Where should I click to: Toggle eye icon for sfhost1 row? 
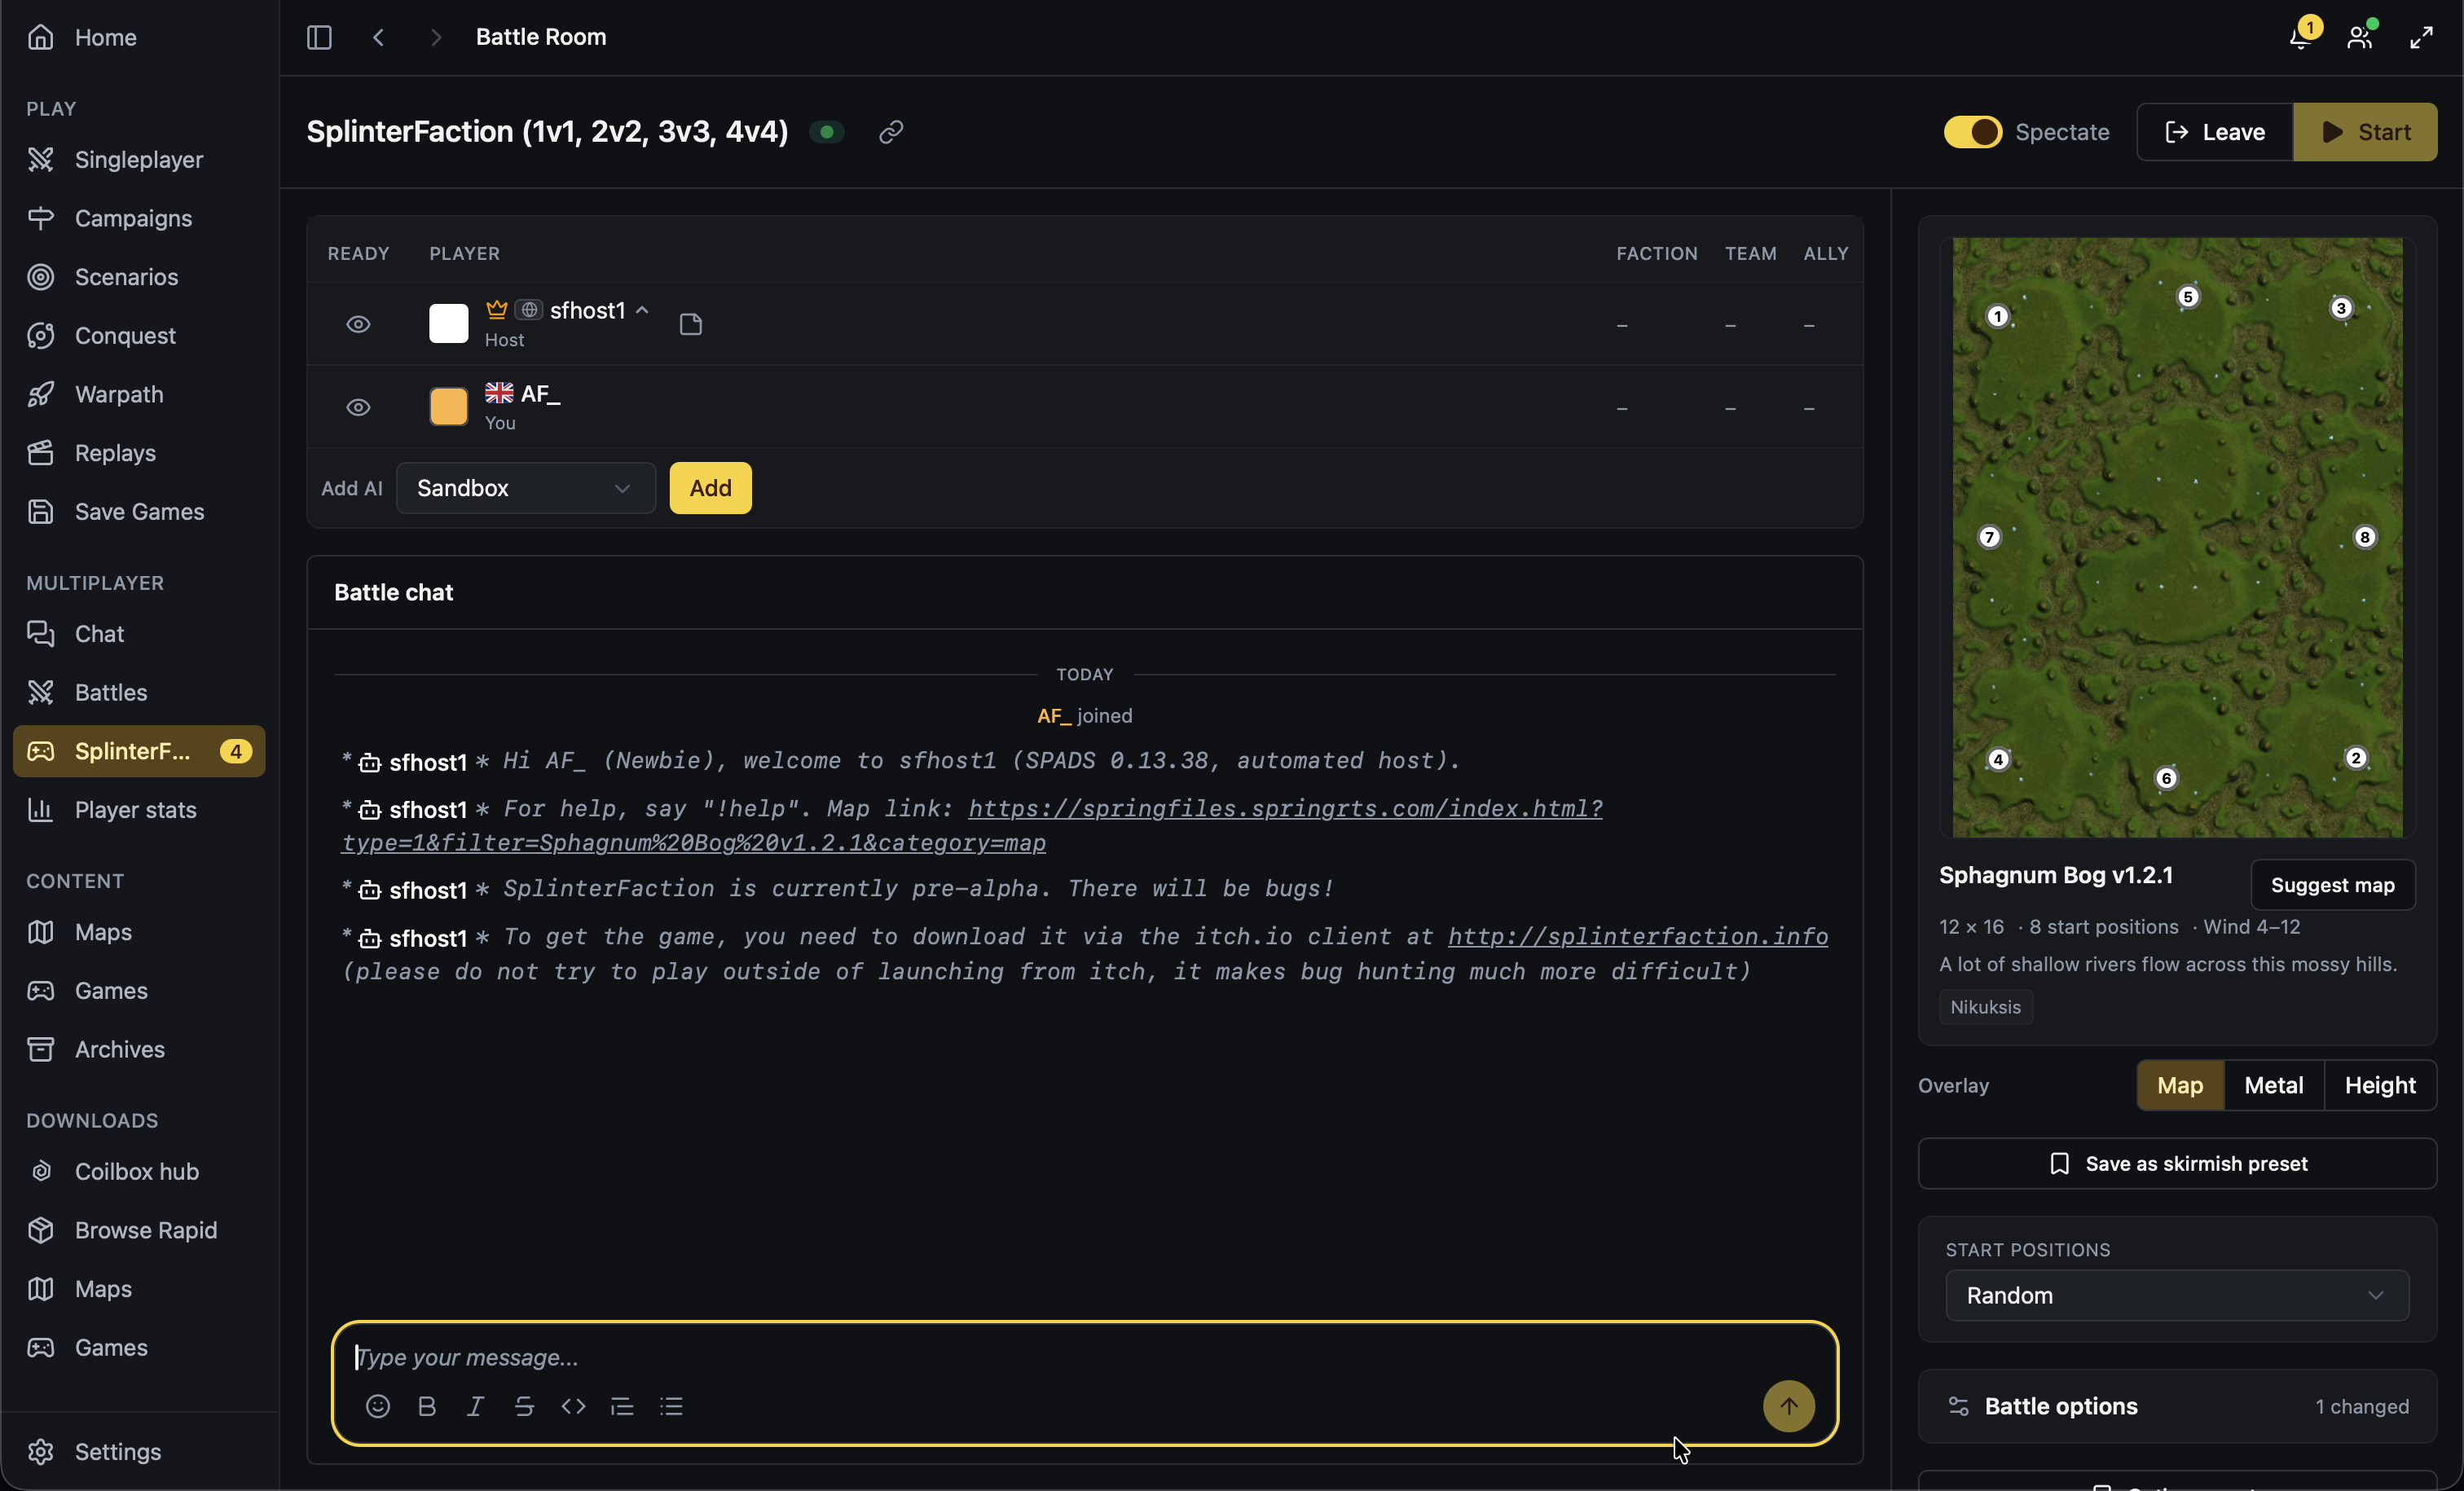click(358, 324)
